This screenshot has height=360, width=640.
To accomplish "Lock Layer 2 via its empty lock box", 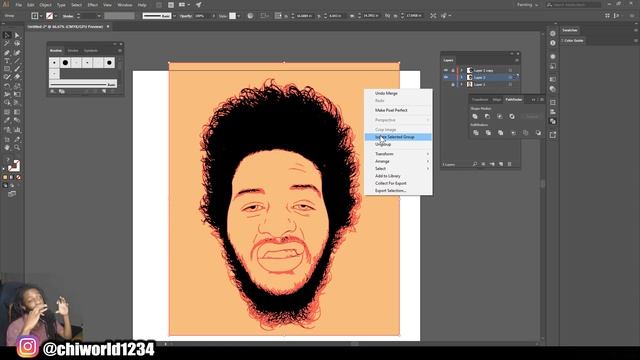I will coord(453,77).
